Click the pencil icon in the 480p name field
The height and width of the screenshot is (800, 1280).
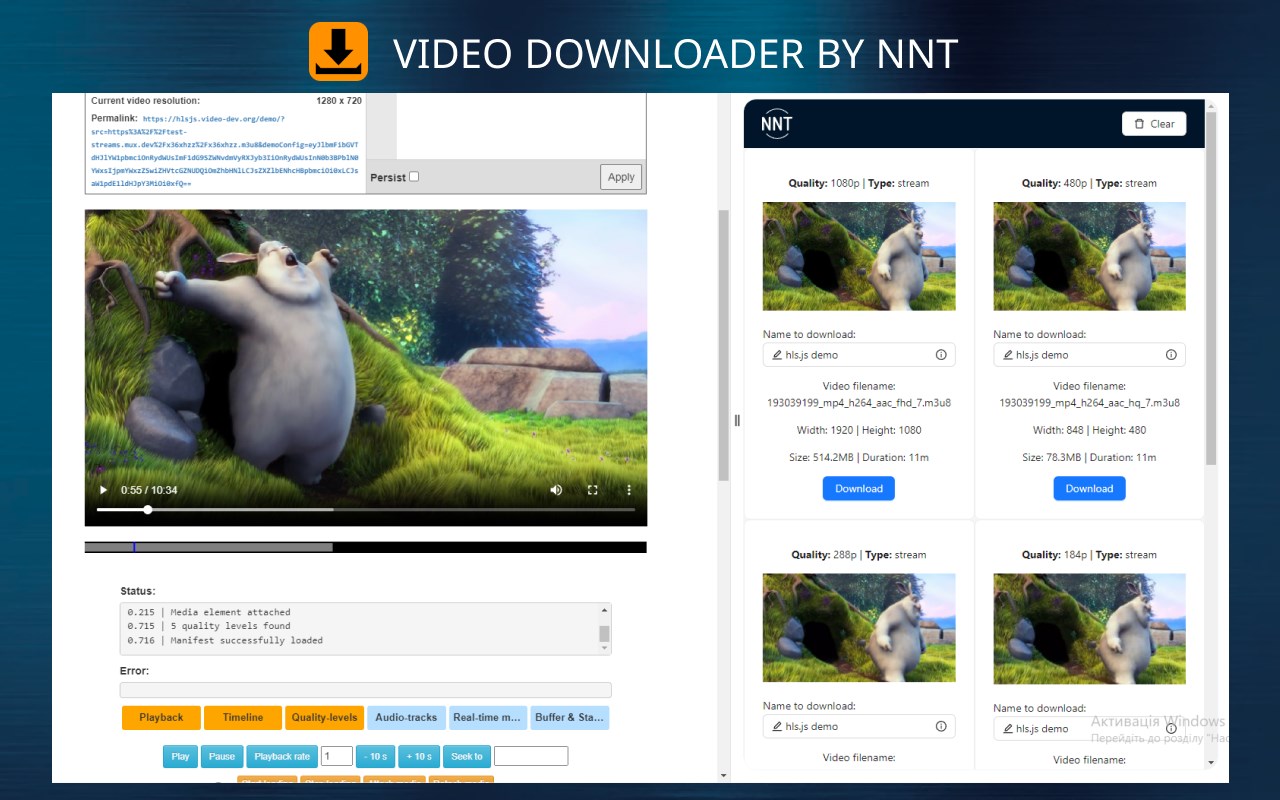point(1008,355)
